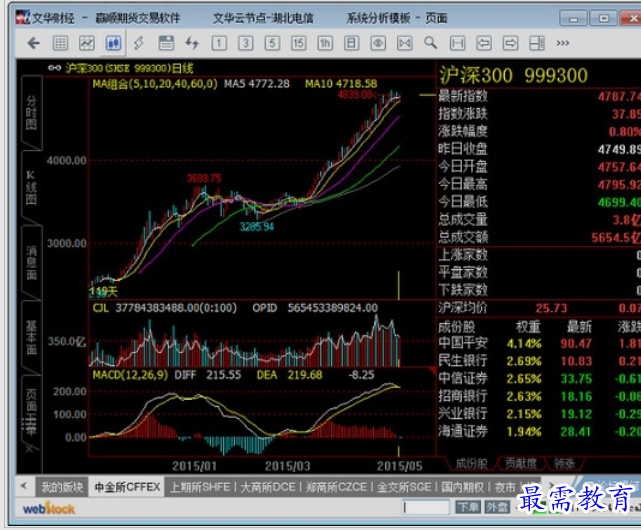The height and width of the screenshot is (530, 641).
Task: Click the MACD(12,26,9) indicator label
Action: tap(130, 375)
